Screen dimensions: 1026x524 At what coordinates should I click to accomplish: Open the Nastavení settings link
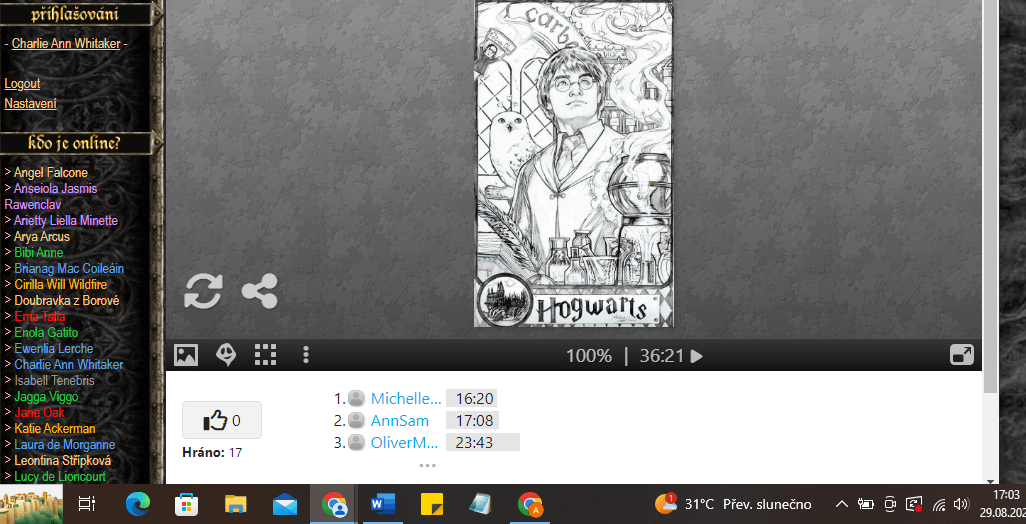pos(31,103)
